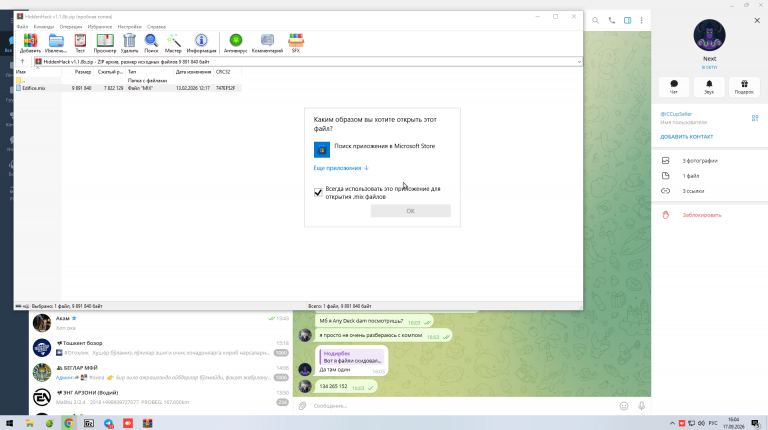Screen dimensions: 768x430
Task: Open the Тошкент бозор channel chat
Action: (161, 348)
